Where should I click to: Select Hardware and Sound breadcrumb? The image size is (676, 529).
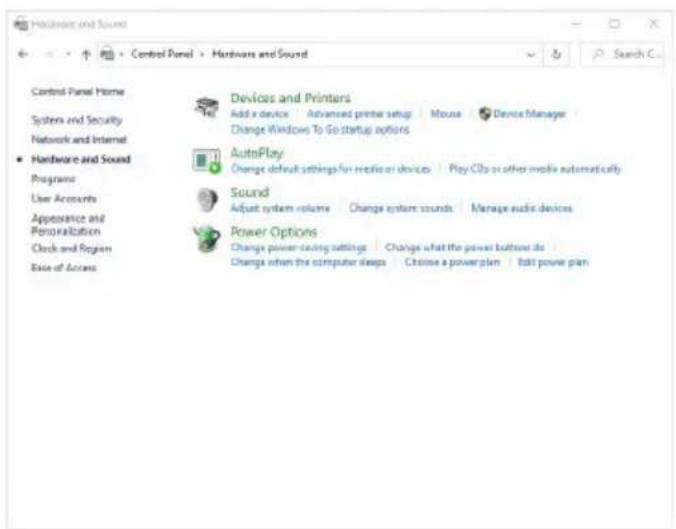click(x=260, y=54)
